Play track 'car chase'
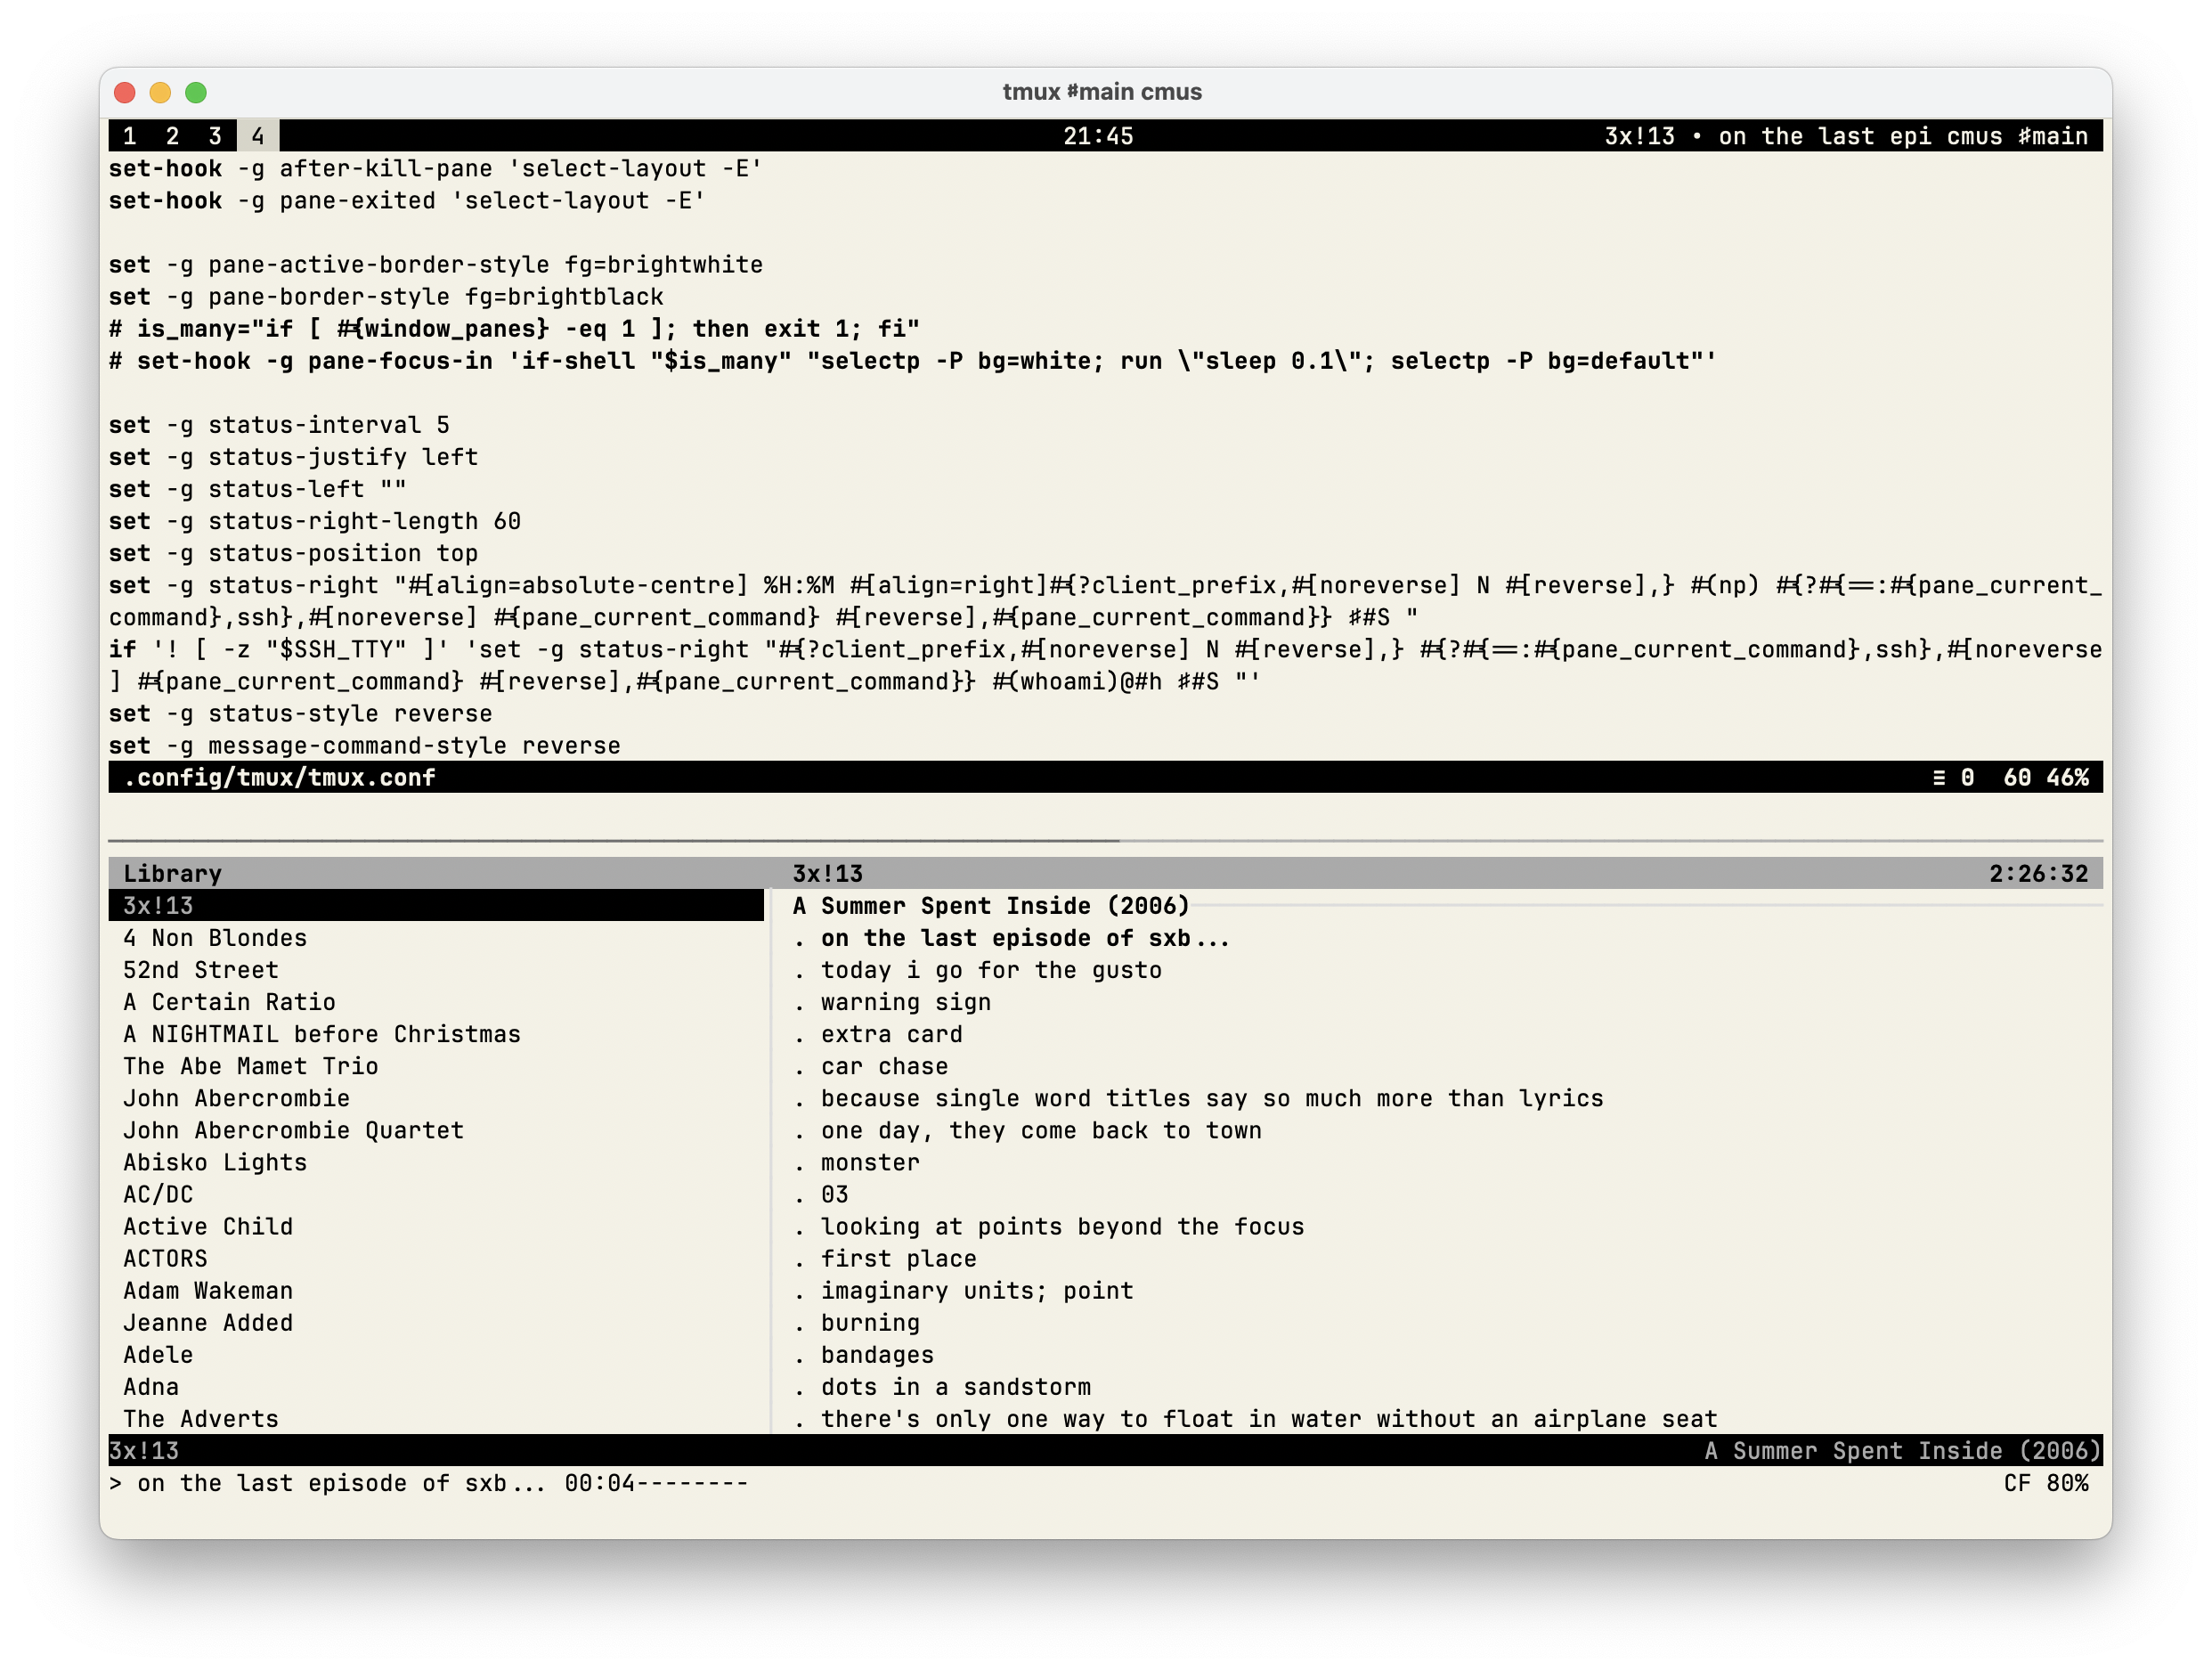This screenshot has height=1671, width=2212. 884,1067
